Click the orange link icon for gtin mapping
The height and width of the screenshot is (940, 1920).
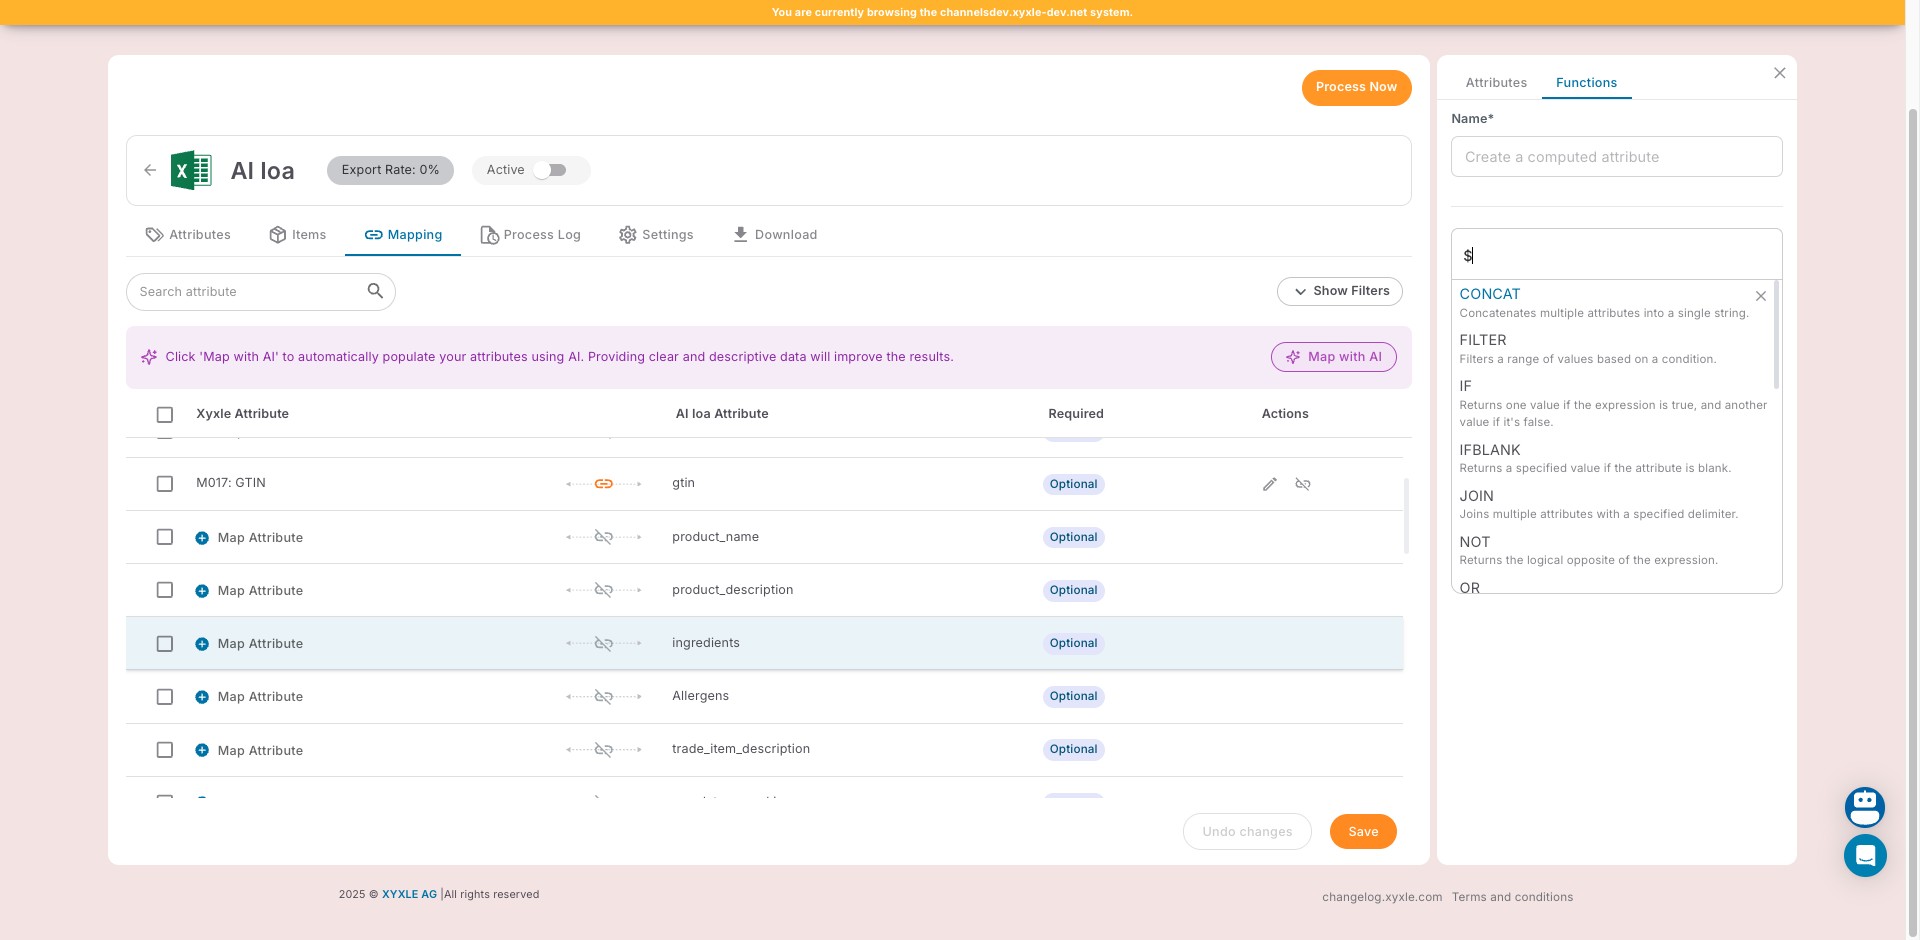[604, 484]
